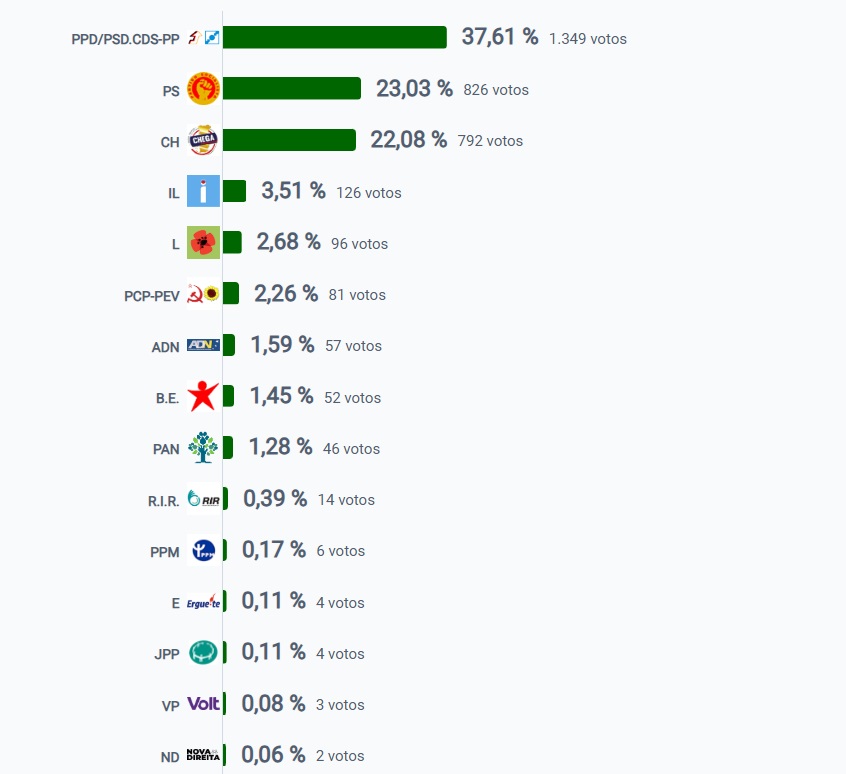
Task: Open the PPM blue circle logo
Action: pos(203,550)
